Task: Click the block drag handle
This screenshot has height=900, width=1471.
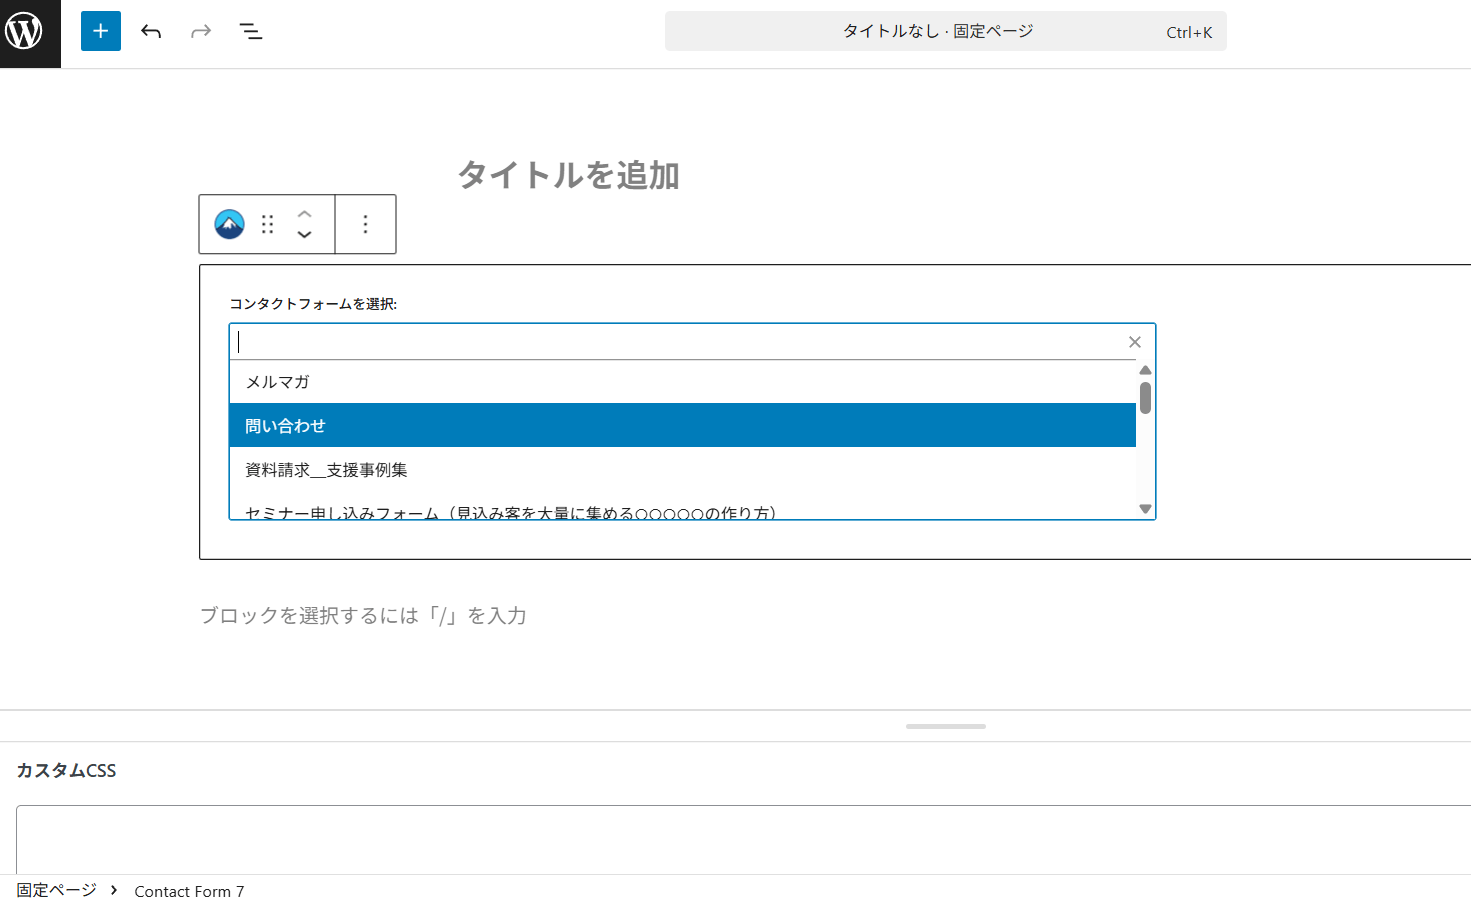Action: click(267, 224)
